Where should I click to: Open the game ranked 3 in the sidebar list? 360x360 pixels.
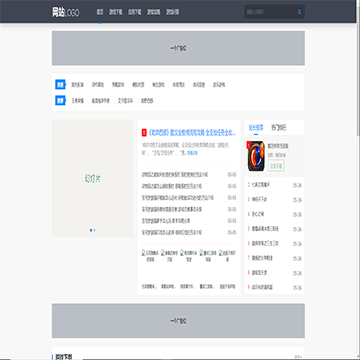[x=259, y=199]
